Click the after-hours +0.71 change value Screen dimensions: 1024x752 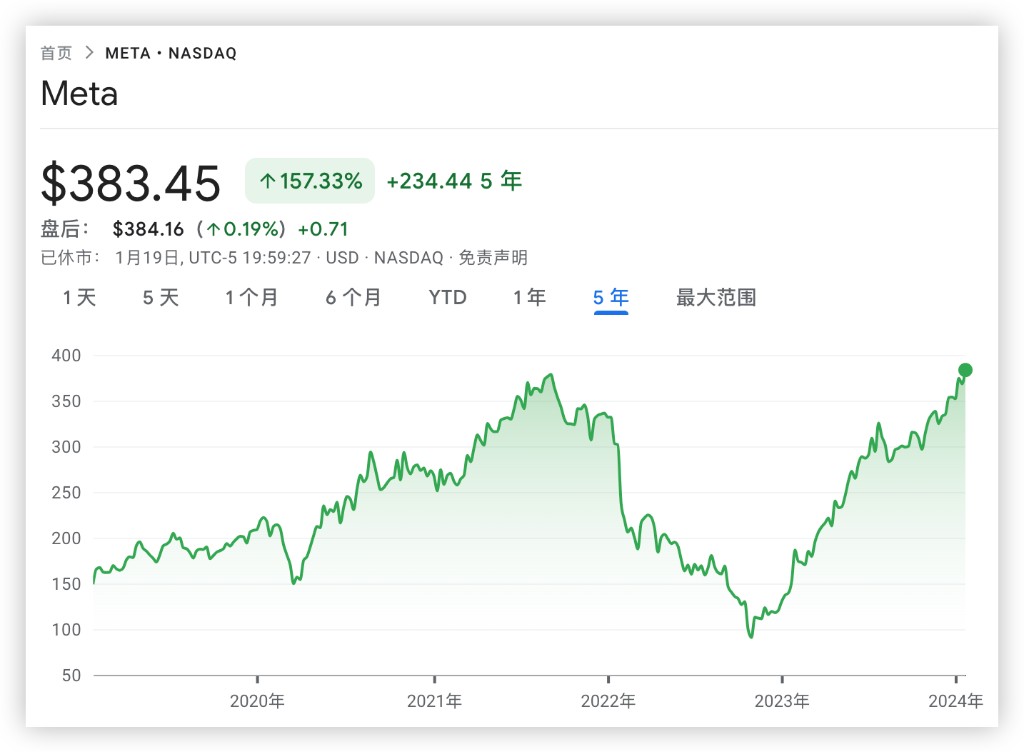click(323, 229)
